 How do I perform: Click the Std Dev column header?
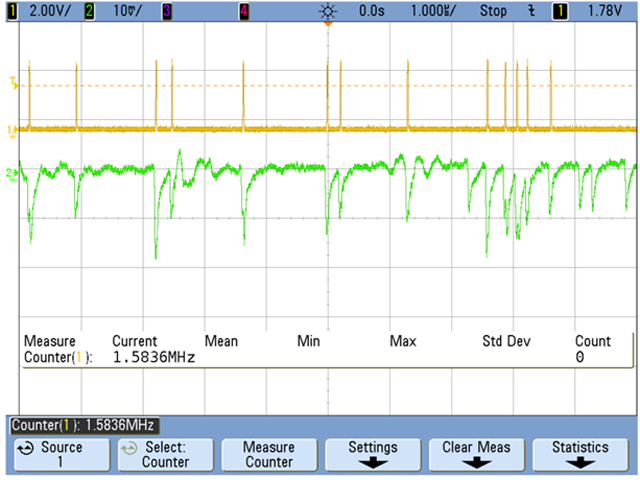(506, 341)
